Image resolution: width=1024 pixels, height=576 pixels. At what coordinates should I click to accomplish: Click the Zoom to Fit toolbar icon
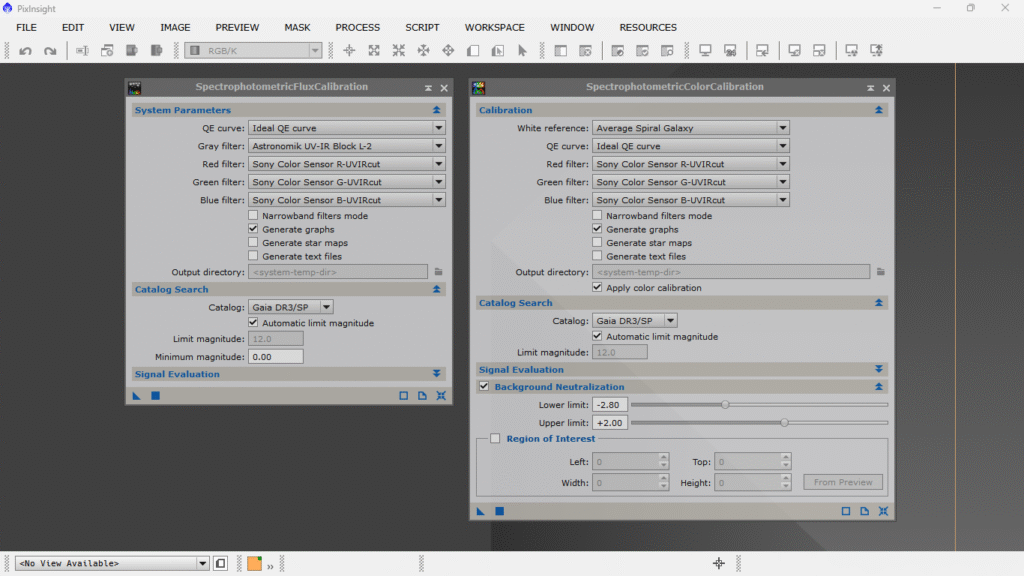coord(374,51)
